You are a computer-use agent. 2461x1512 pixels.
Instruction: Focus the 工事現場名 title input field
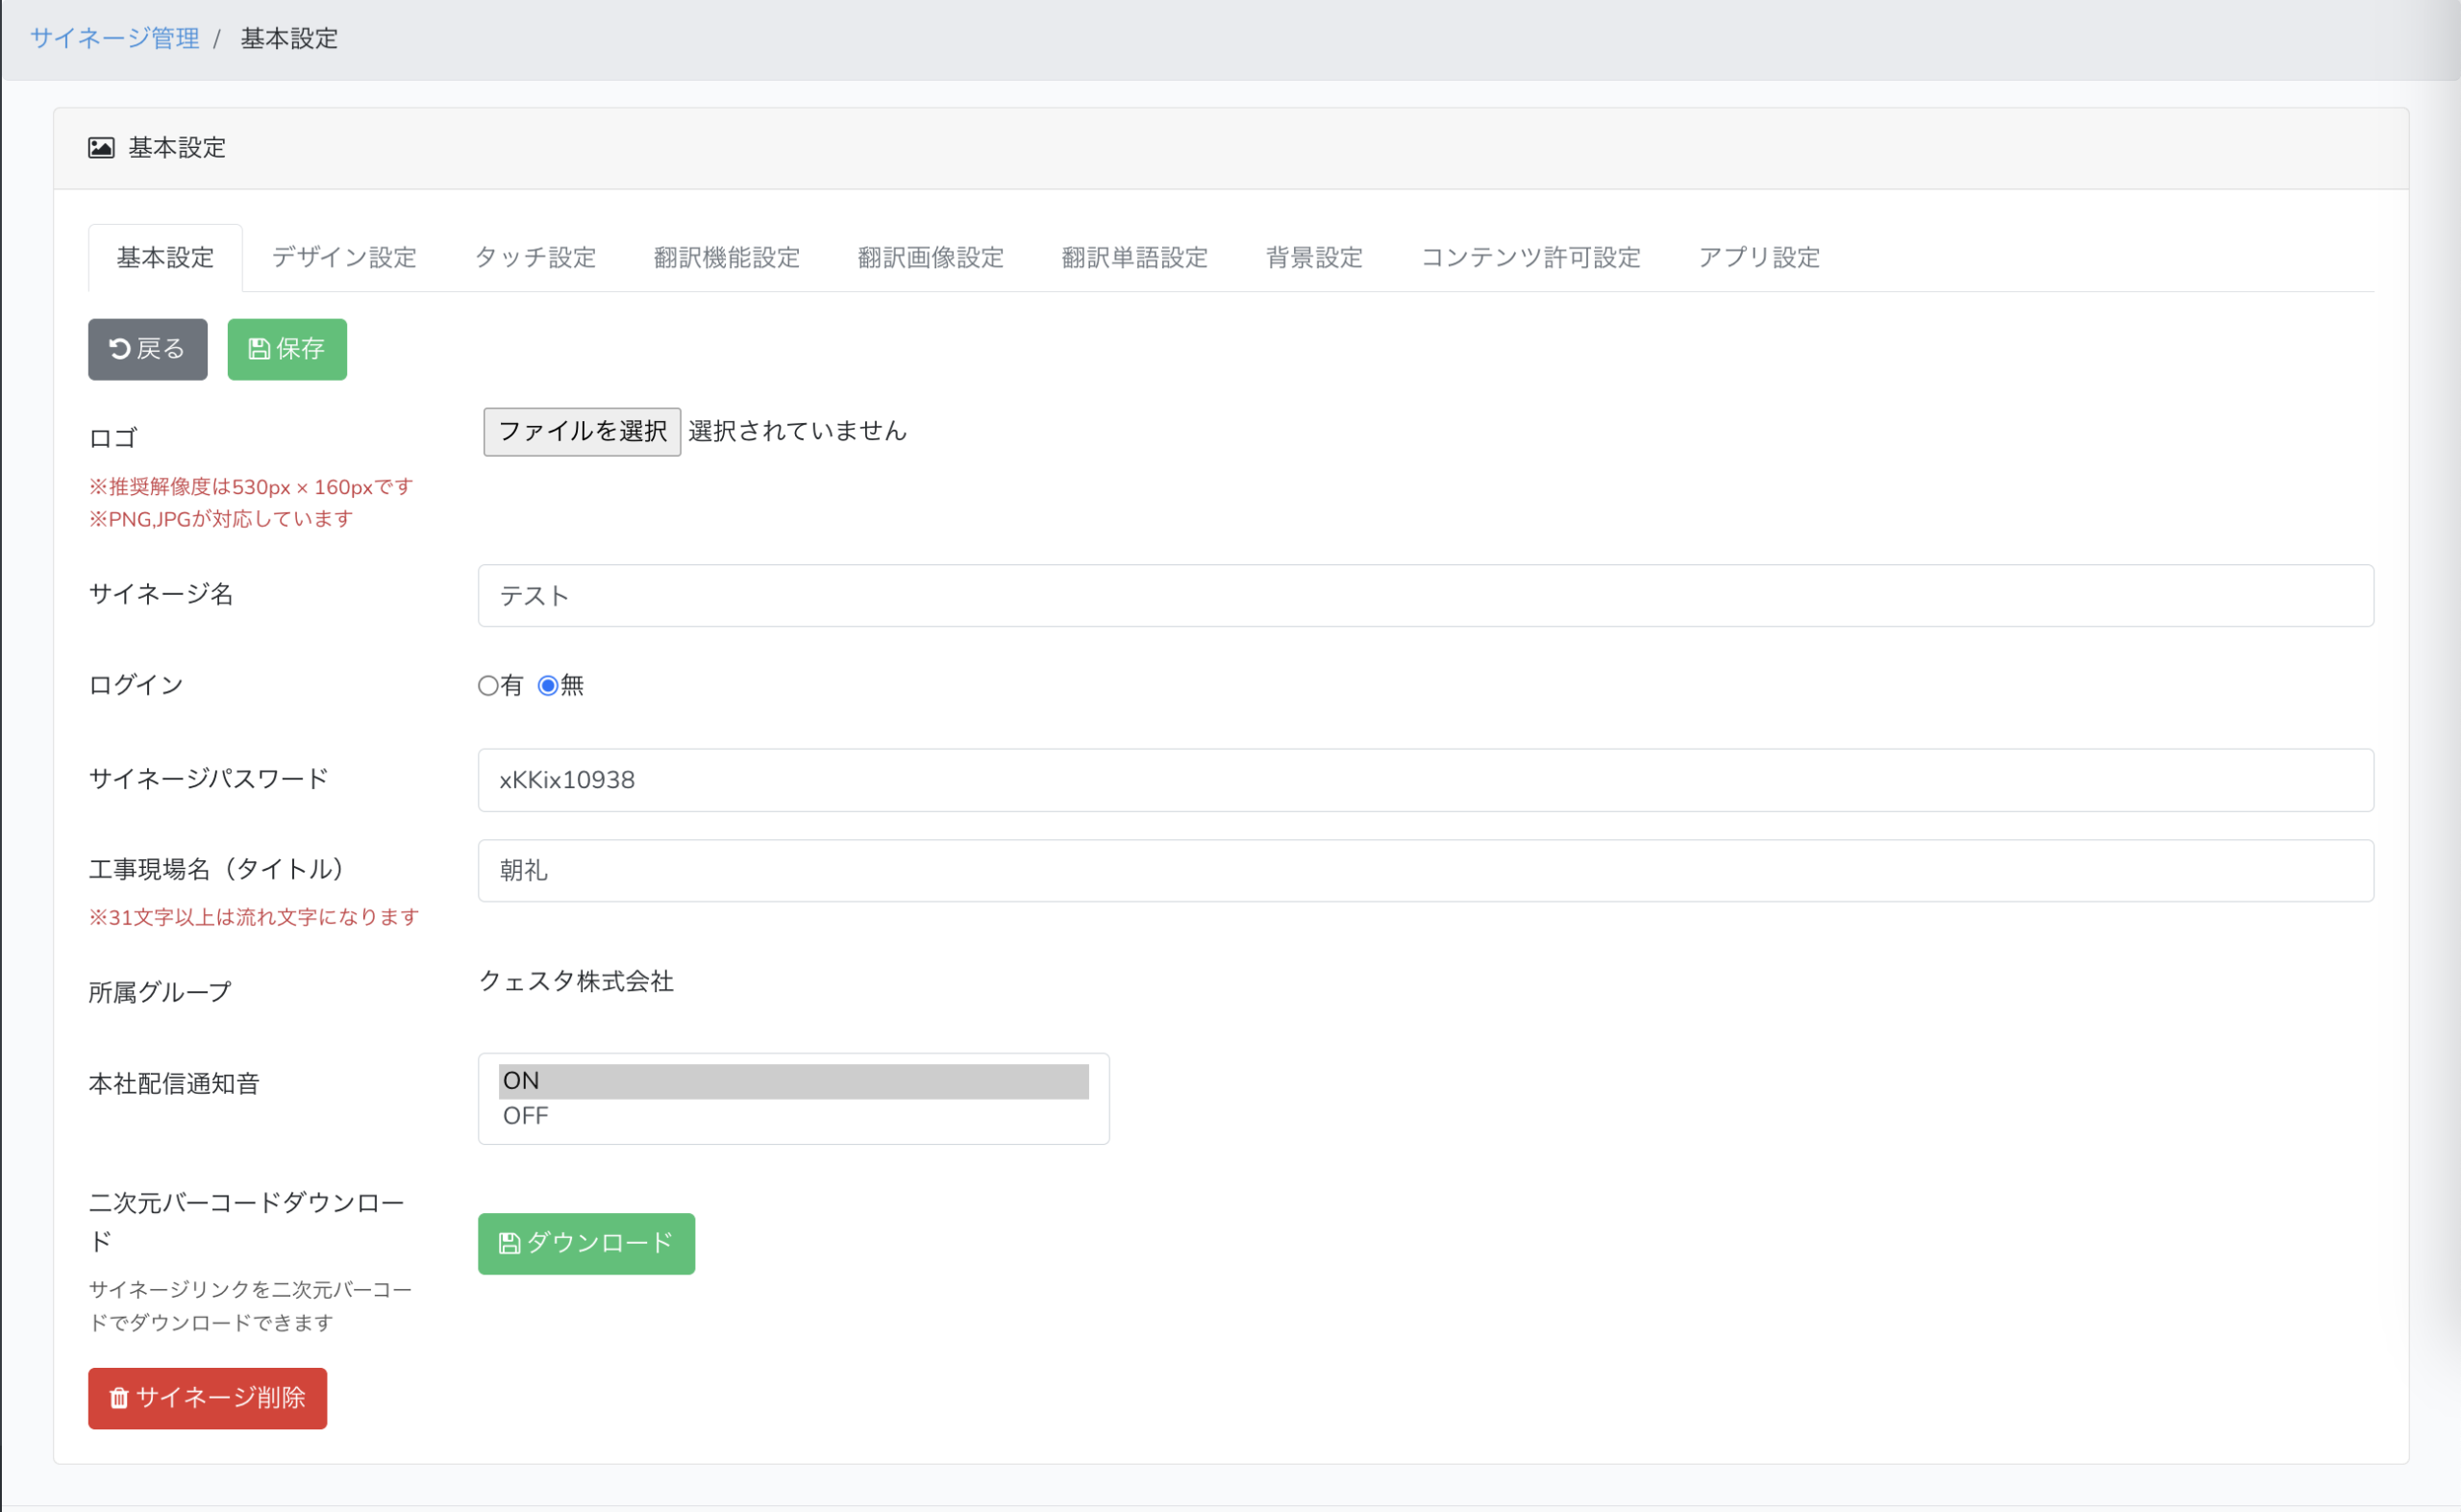(1425, 871)
